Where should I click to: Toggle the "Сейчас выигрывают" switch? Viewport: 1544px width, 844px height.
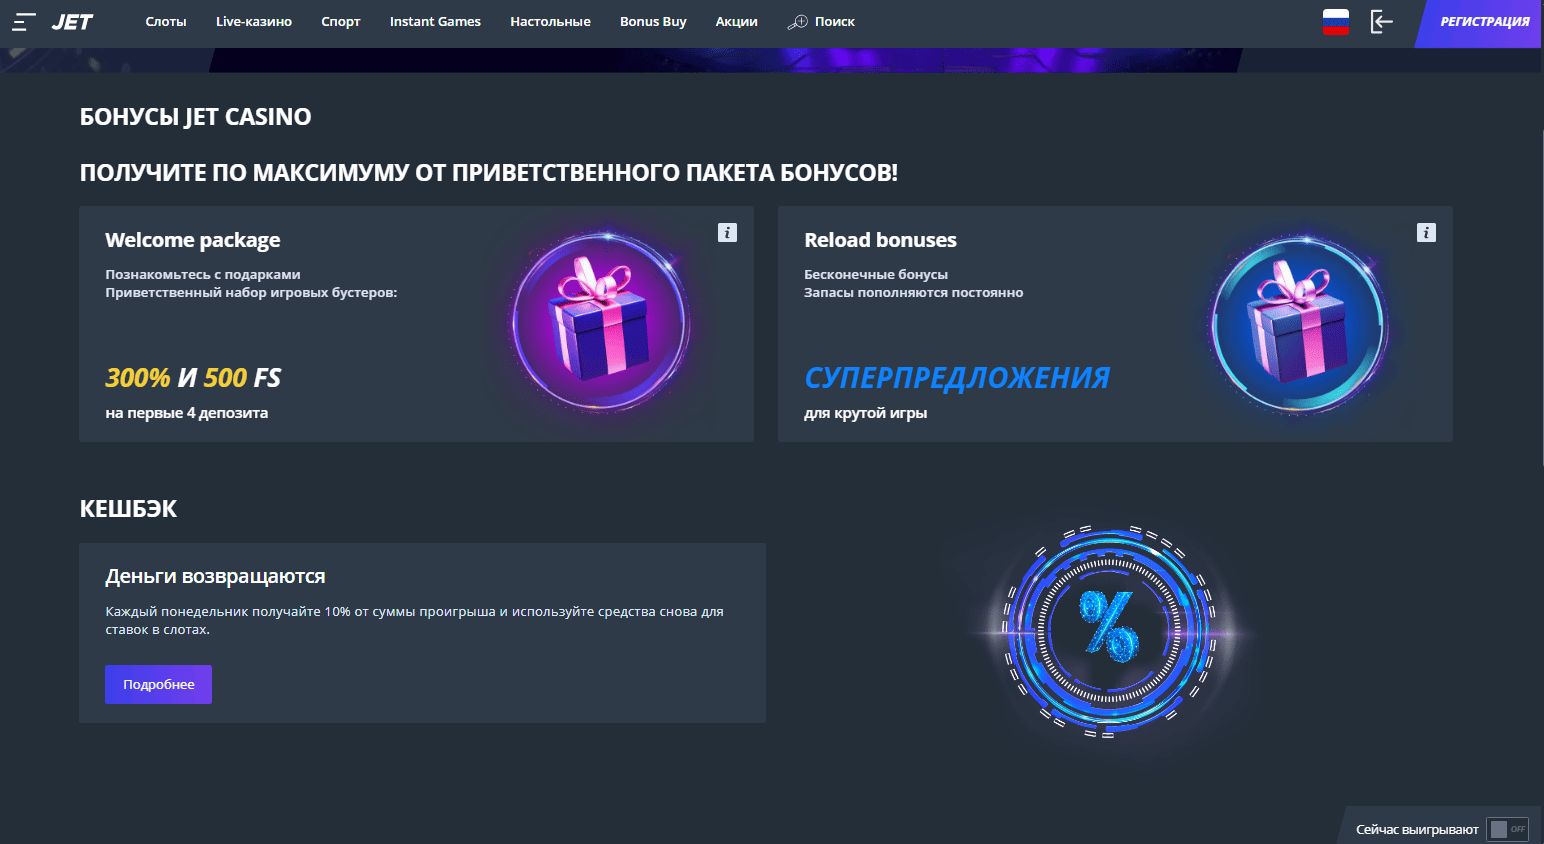[1507, 829]
